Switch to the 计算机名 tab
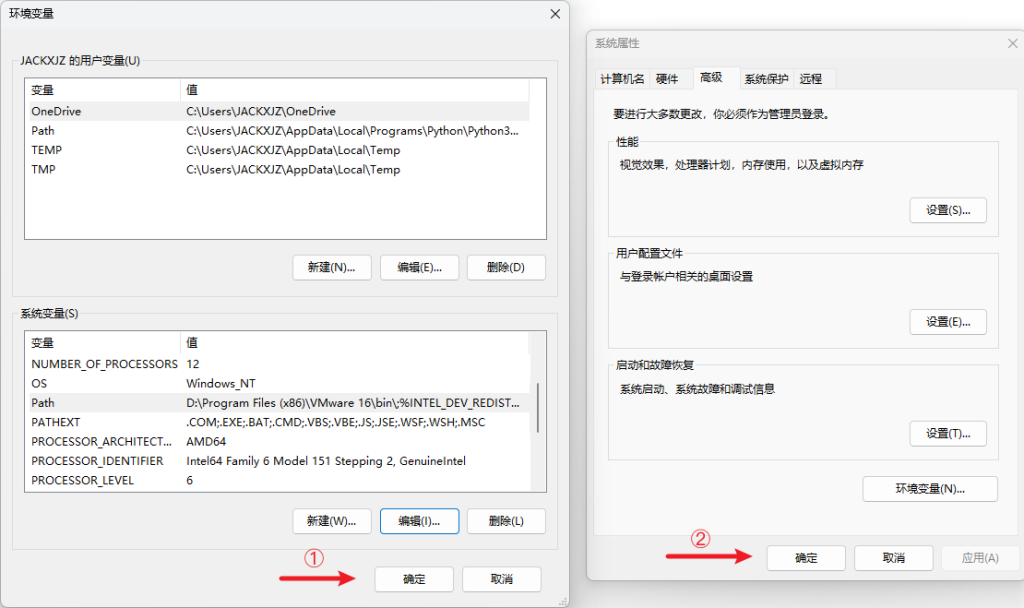 [x=624, y=78]
